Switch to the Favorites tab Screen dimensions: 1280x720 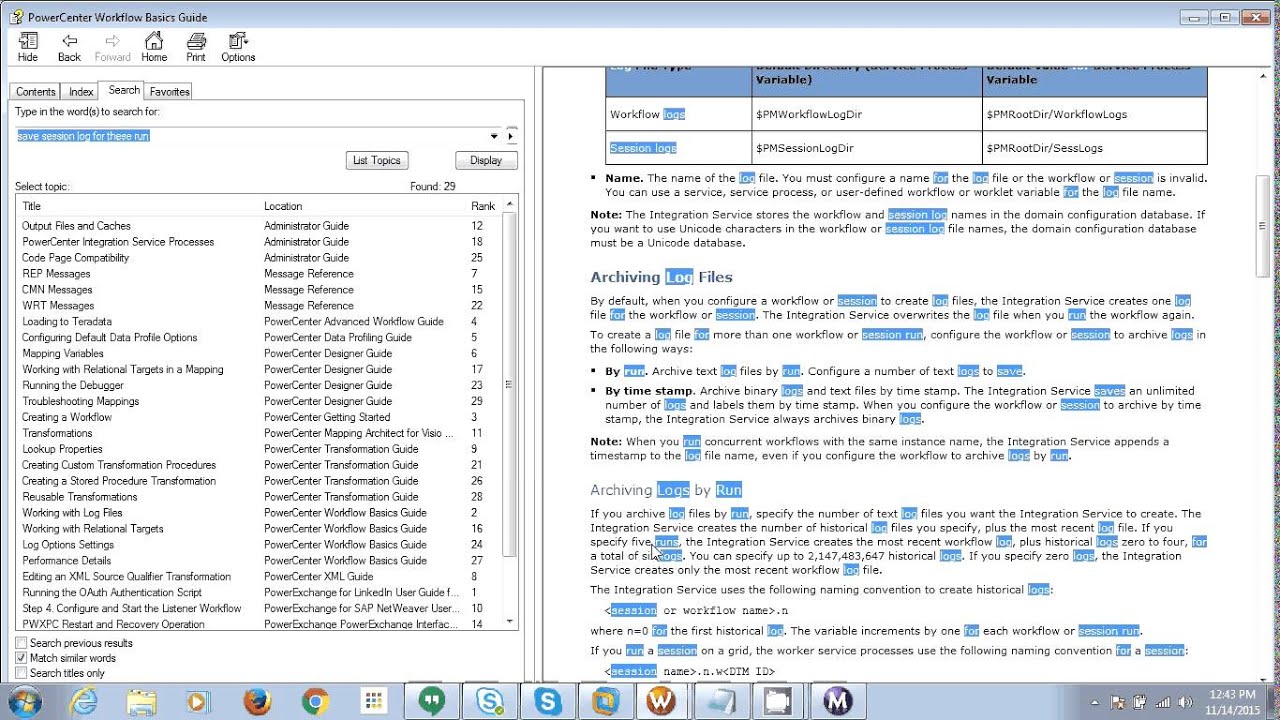pyautogui.click(x=169, y=92)
